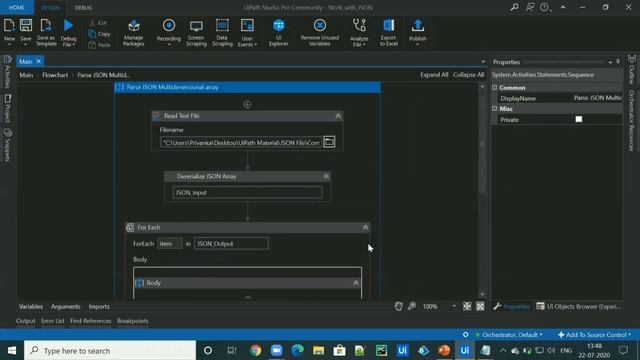Image resolution: width=640 pixels, height=360 pixels.
Task: Toggle the Private checkbox
Action: coord(579,119)
